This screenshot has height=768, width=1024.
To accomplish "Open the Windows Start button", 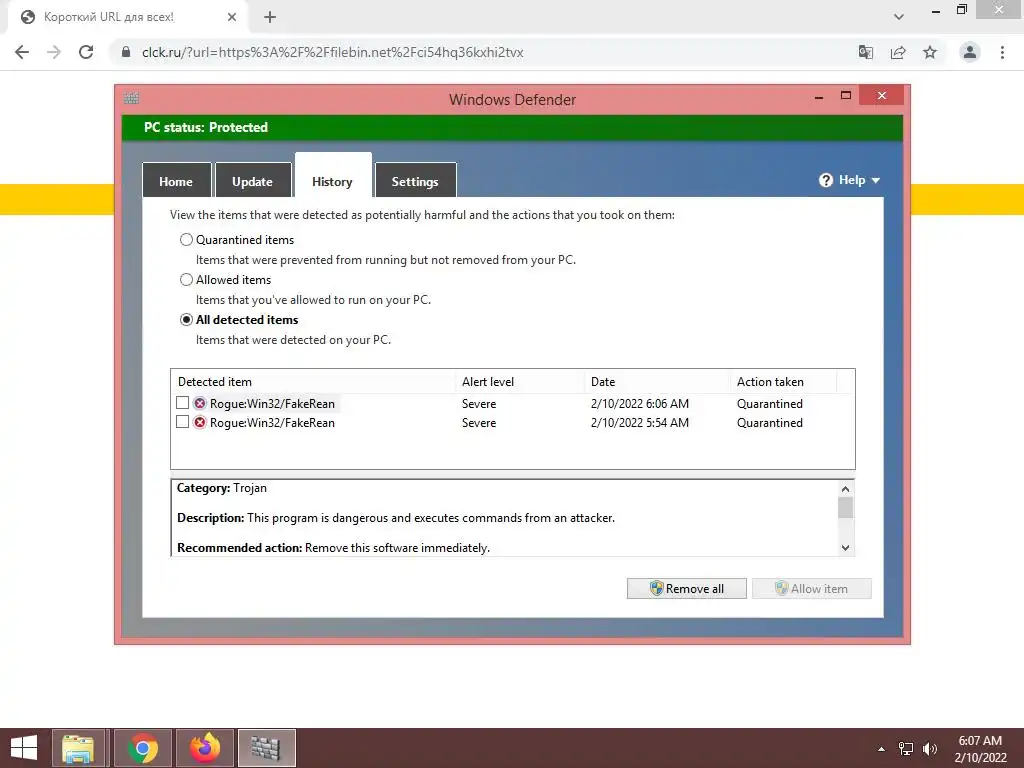I will [24, 748].
